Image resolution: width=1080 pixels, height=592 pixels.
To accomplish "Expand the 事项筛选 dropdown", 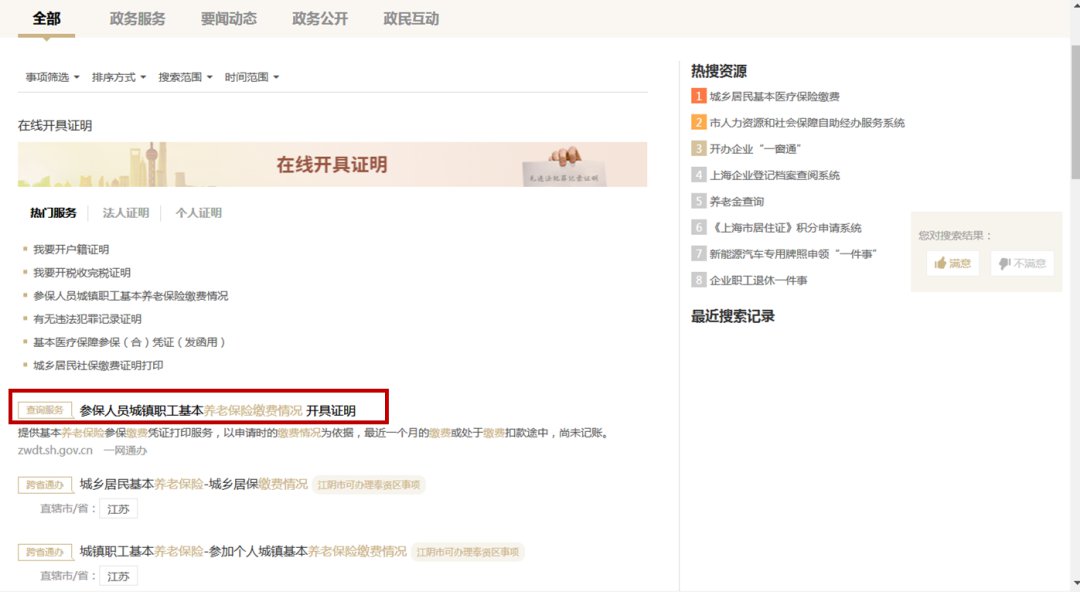I will click(52, 77).
